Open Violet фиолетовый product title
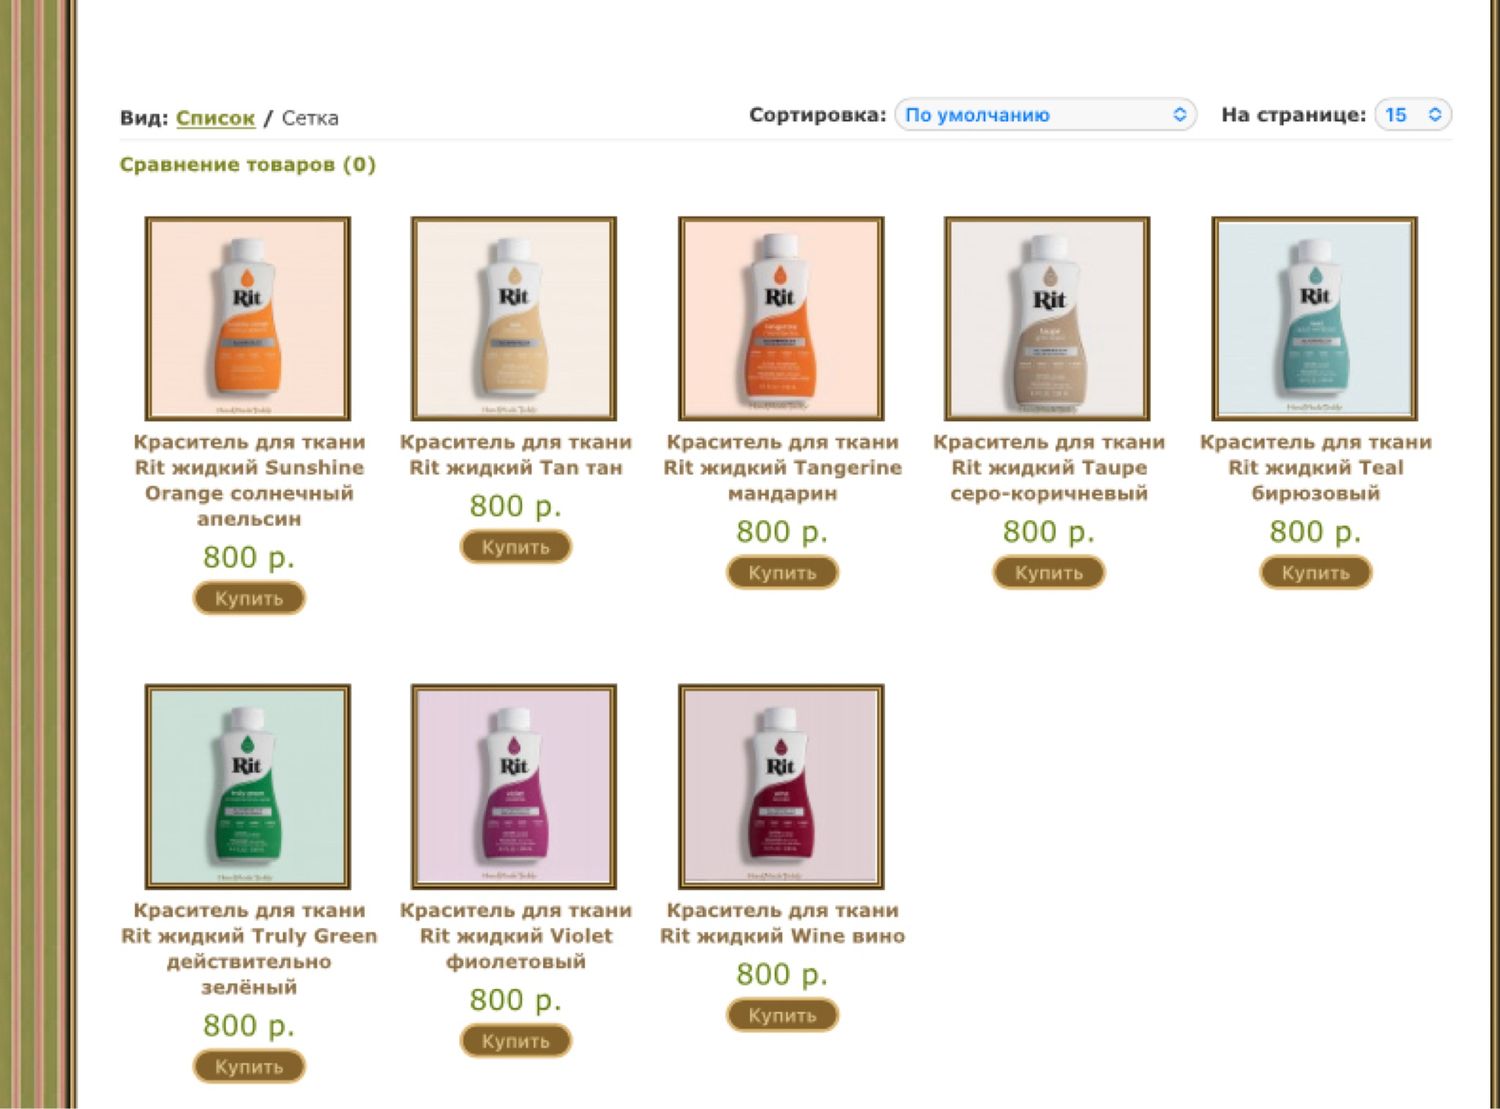Viewport: 1500px width, 1109px height. click(516, 936)
